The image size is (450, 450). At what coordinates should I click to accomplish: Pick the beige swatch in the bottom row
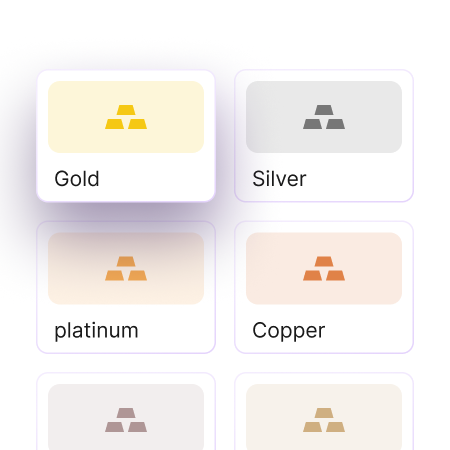click(x=324, y=417)
